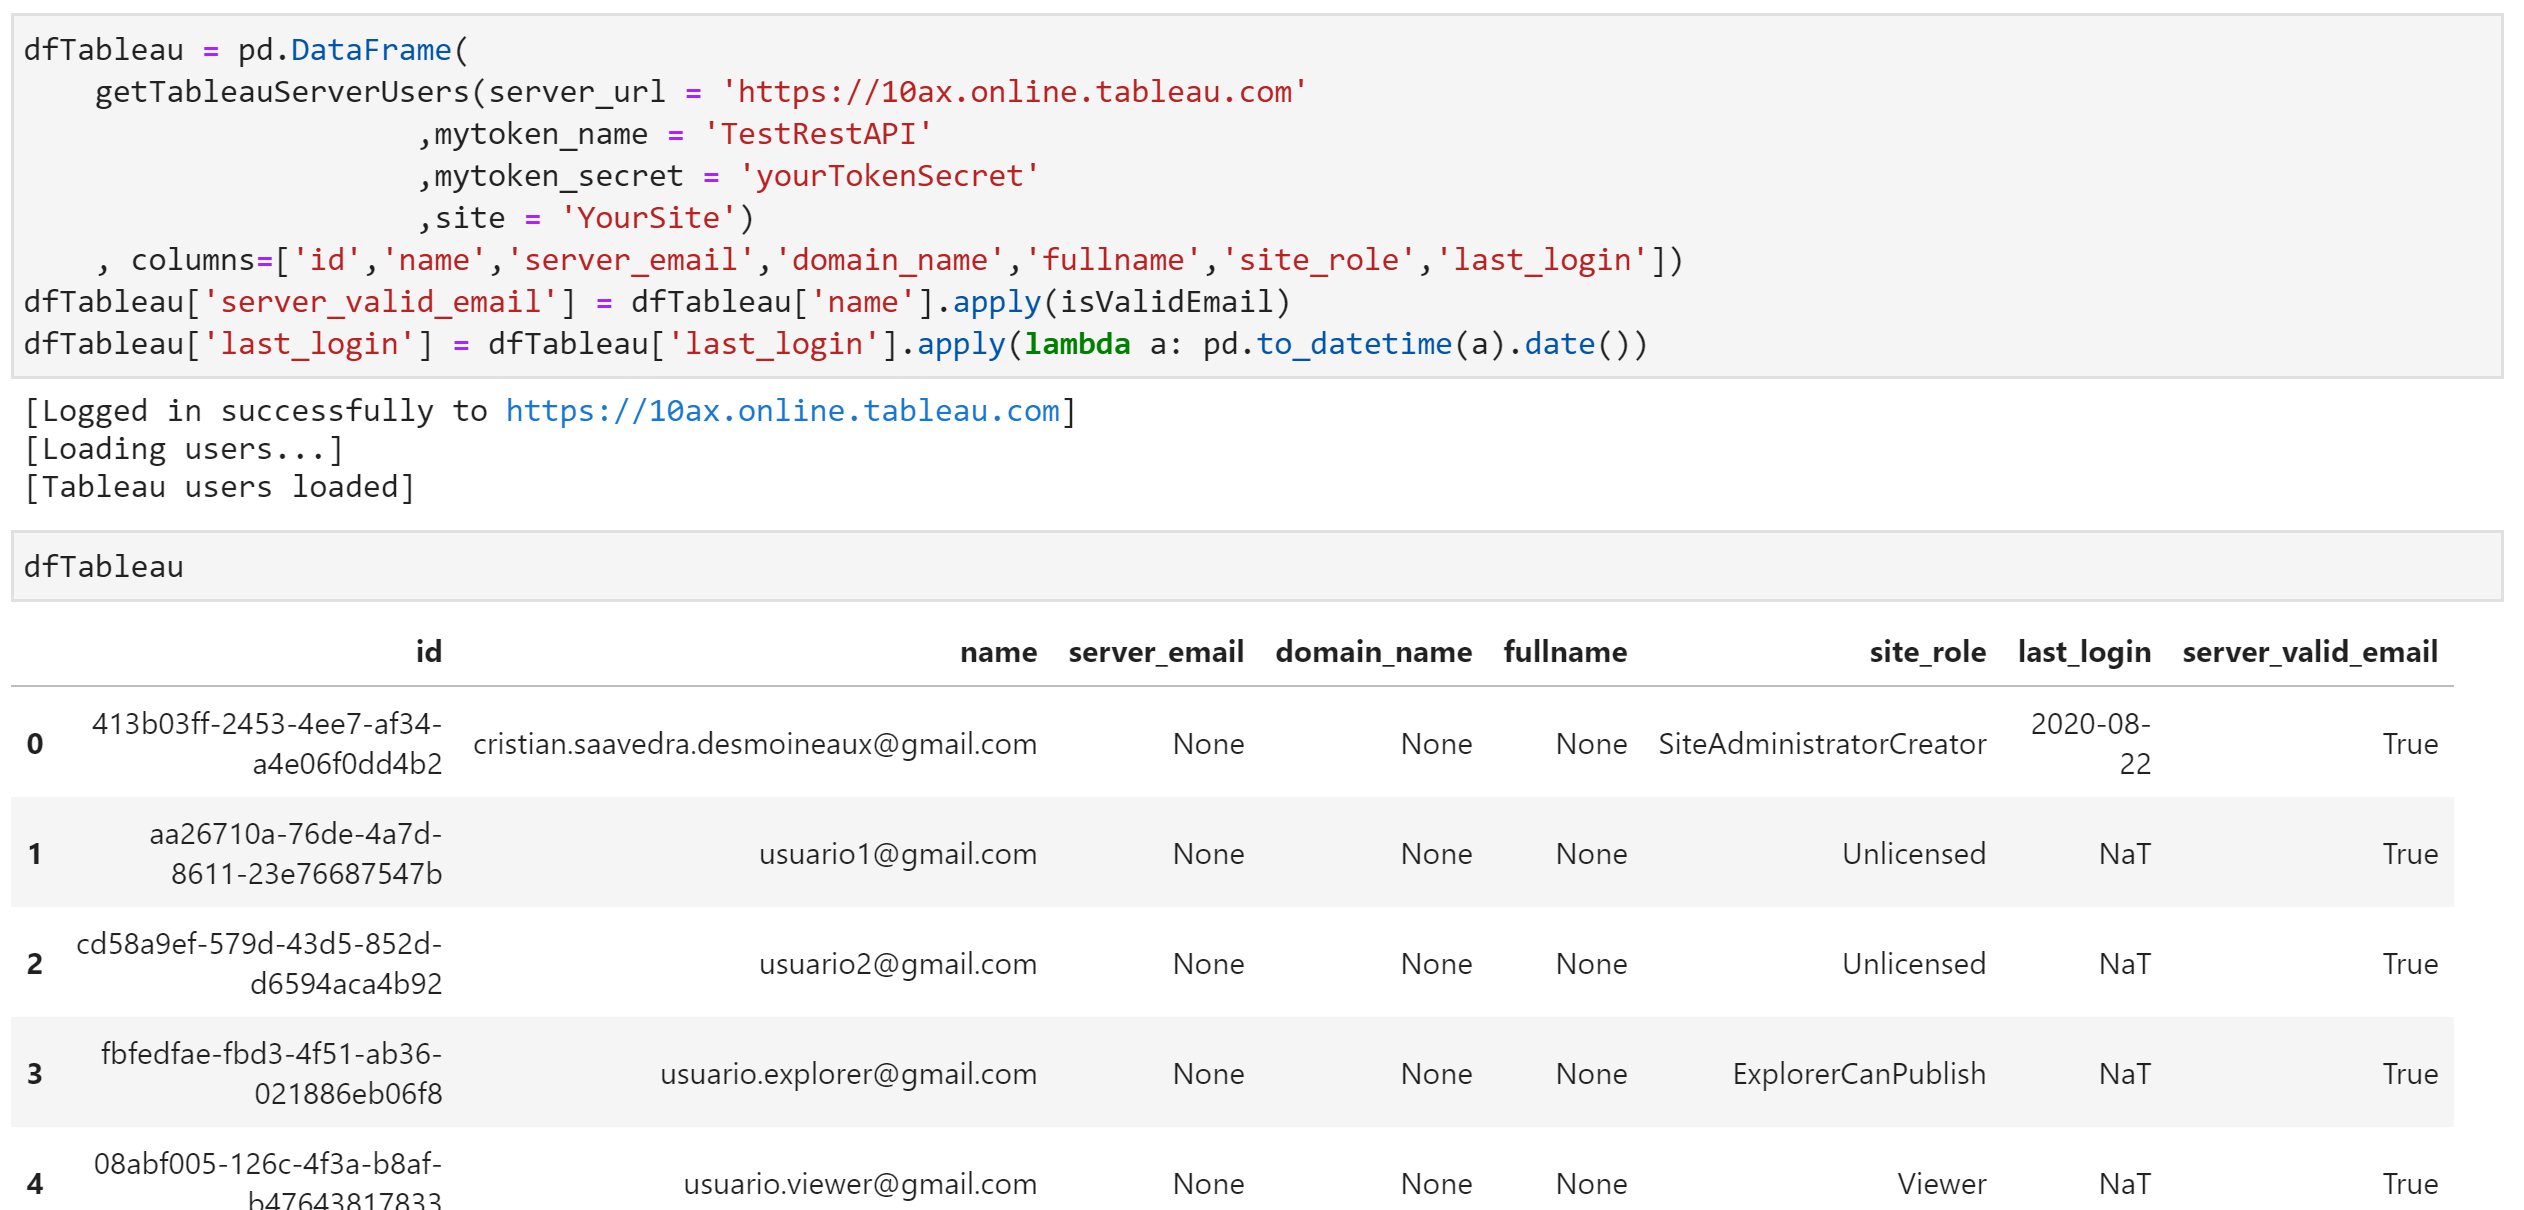Click the "fullname" column header
This screenshot has height=1210, width=2524.
coord(1565,652)
